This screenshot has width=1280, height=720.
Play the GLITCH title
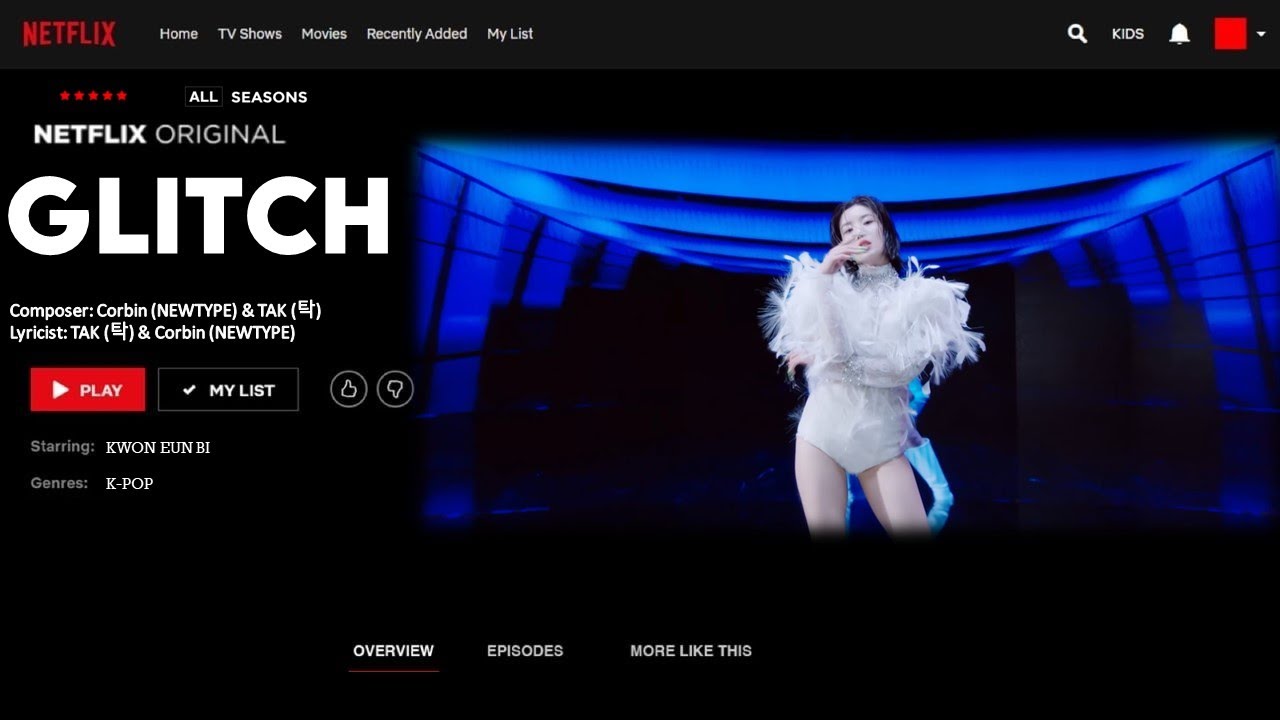pyautogui.click(x=87, y=390)
